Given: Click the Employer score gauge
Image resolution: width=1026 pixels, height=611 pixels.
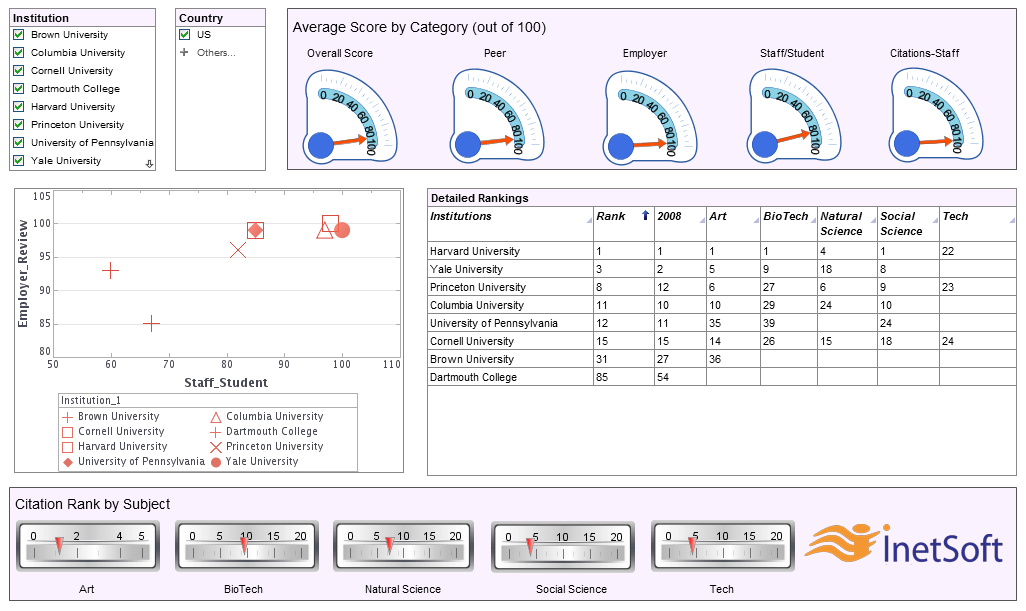Looking at the screenshot, I should tap(650, 116).
